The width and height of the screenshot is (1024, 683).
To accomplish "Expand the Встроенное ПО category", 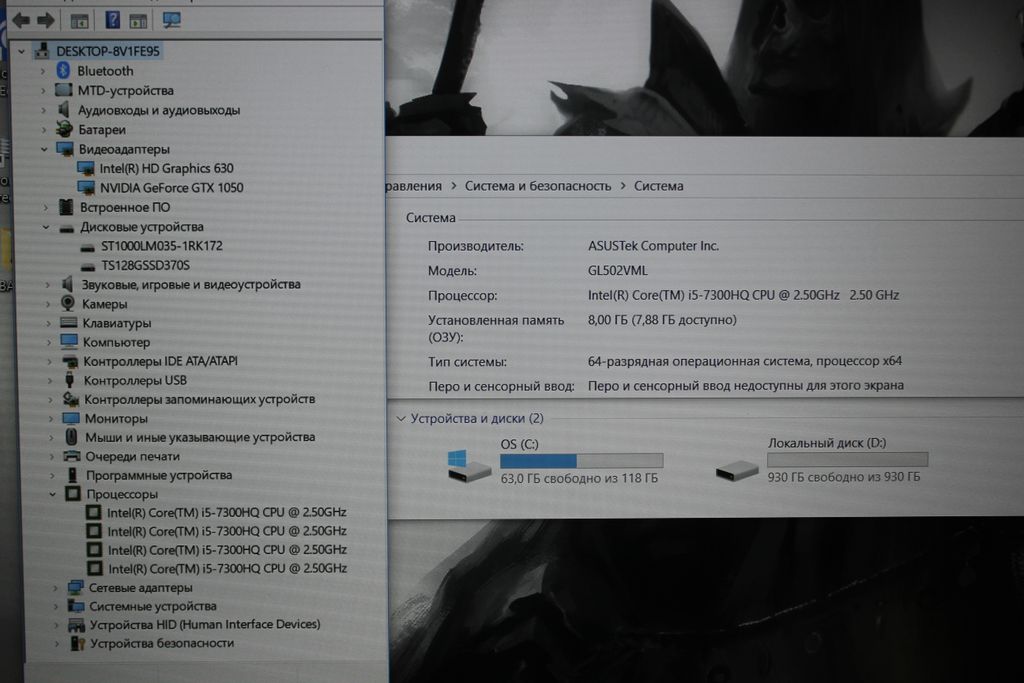I will click(45, 208).
